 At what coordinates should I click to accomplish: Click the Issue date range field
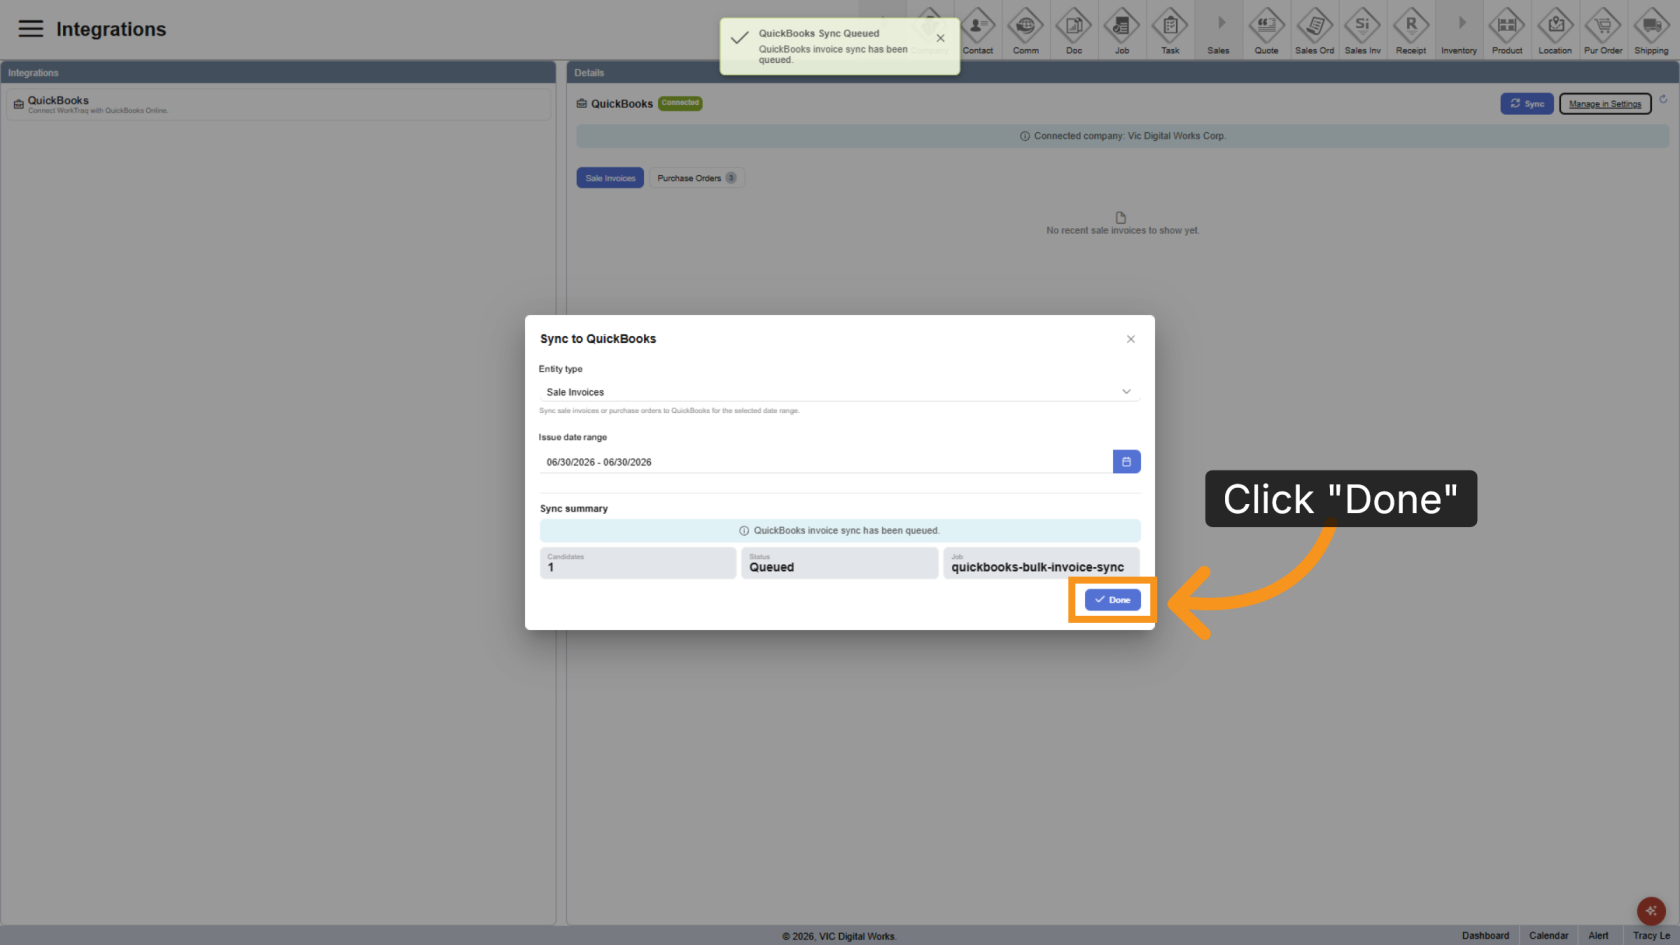pyautogui.click(x=825, y=462)
